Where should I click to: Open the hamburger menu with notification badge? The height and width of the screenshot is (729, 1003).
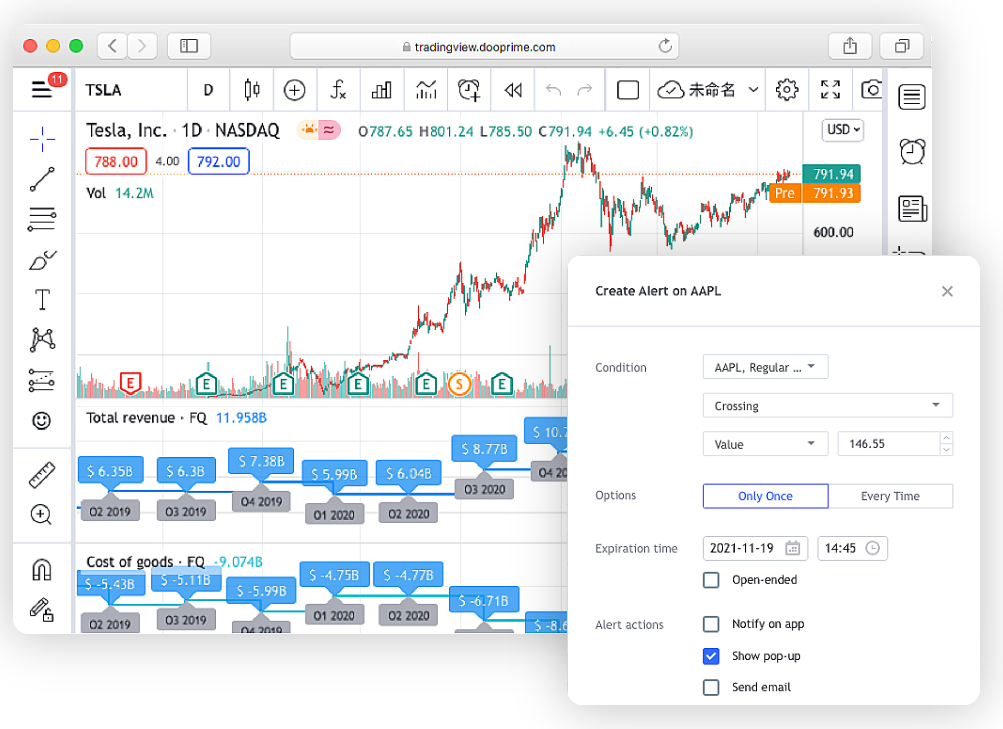pyautogui.click(x=42, y=89)
